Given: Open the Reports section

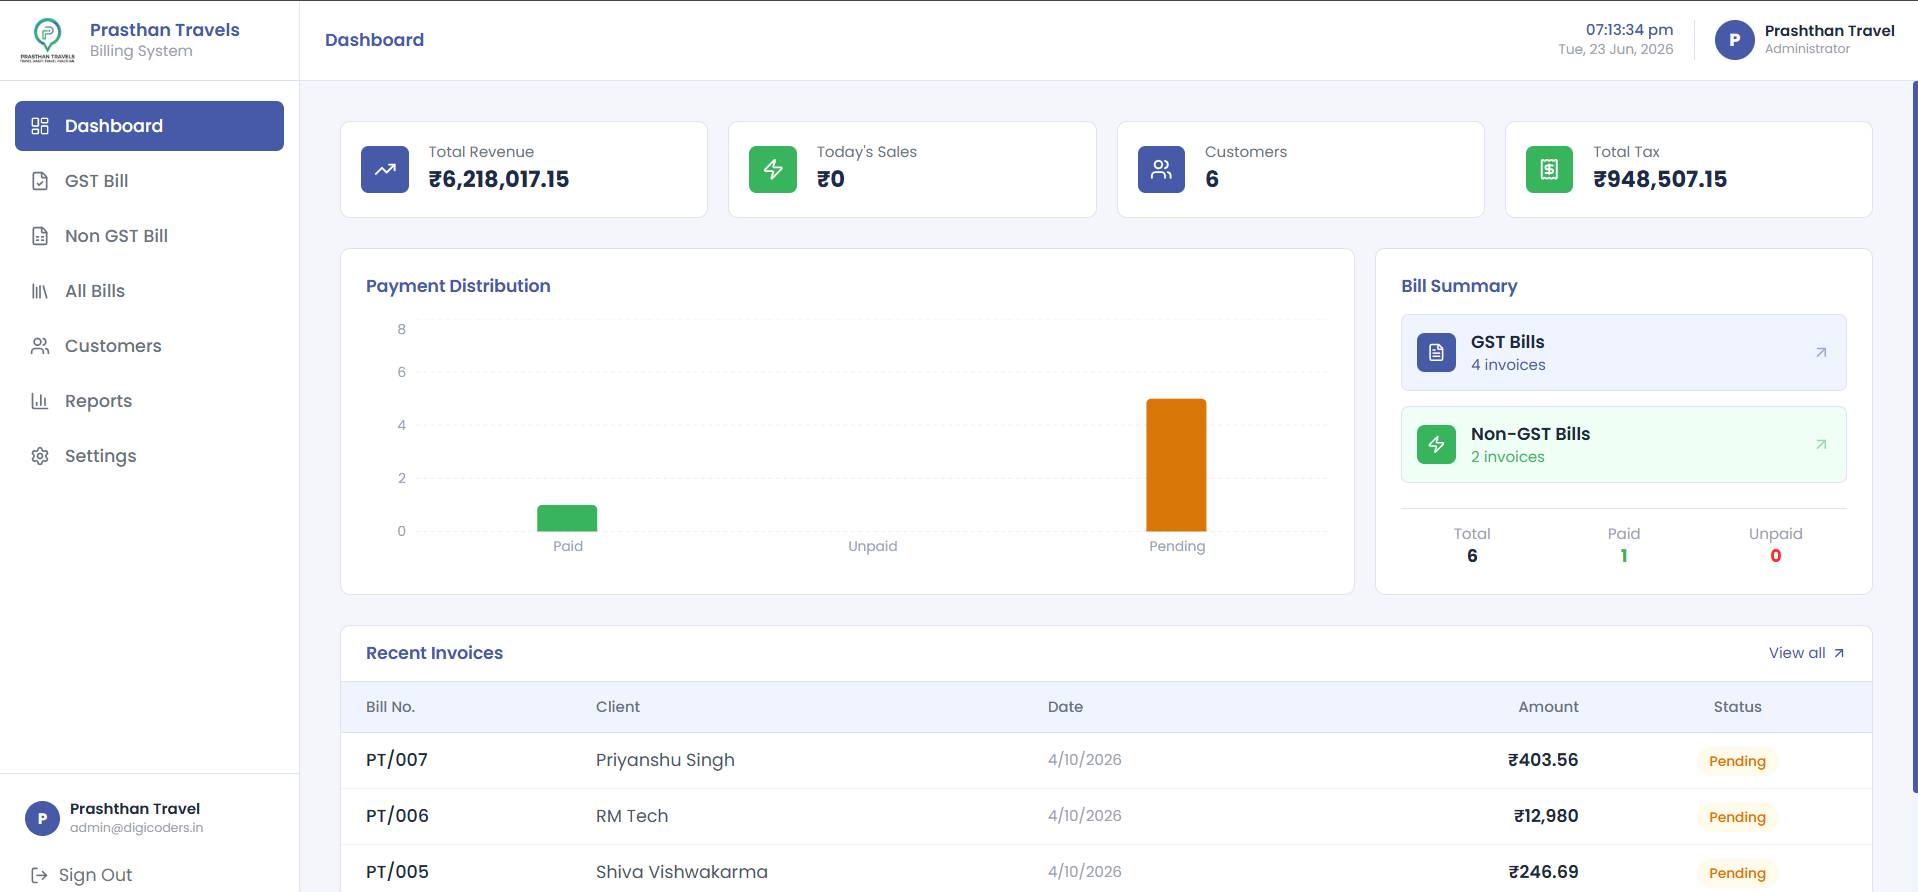Looking at the screenshot, I should click(149, 401).
